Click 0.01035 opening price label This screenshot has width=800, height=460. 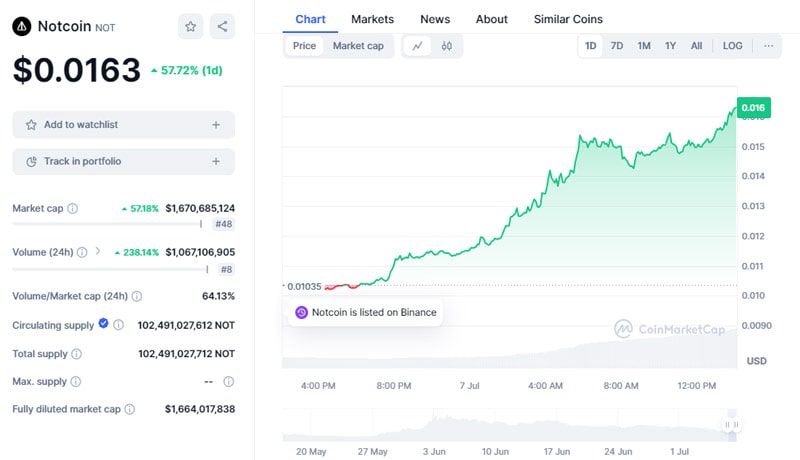pos(304,287)
